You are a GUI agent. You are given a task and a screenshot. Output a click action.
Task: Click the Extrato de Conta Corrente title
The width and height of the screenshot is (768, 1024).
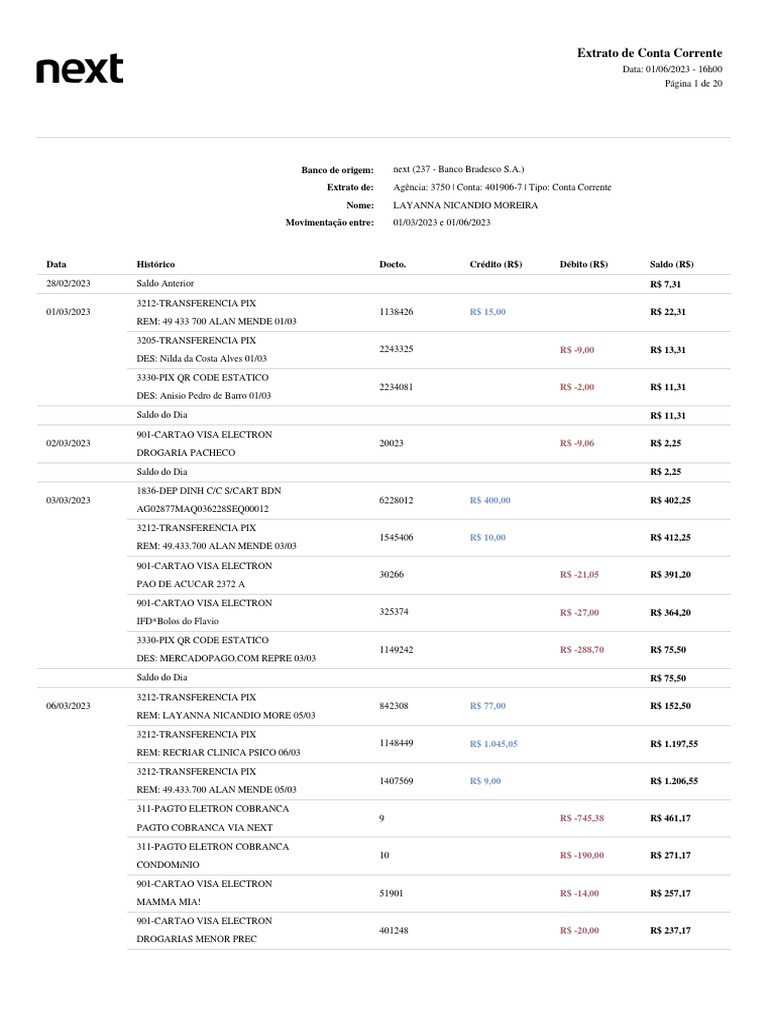pos(649,52)
